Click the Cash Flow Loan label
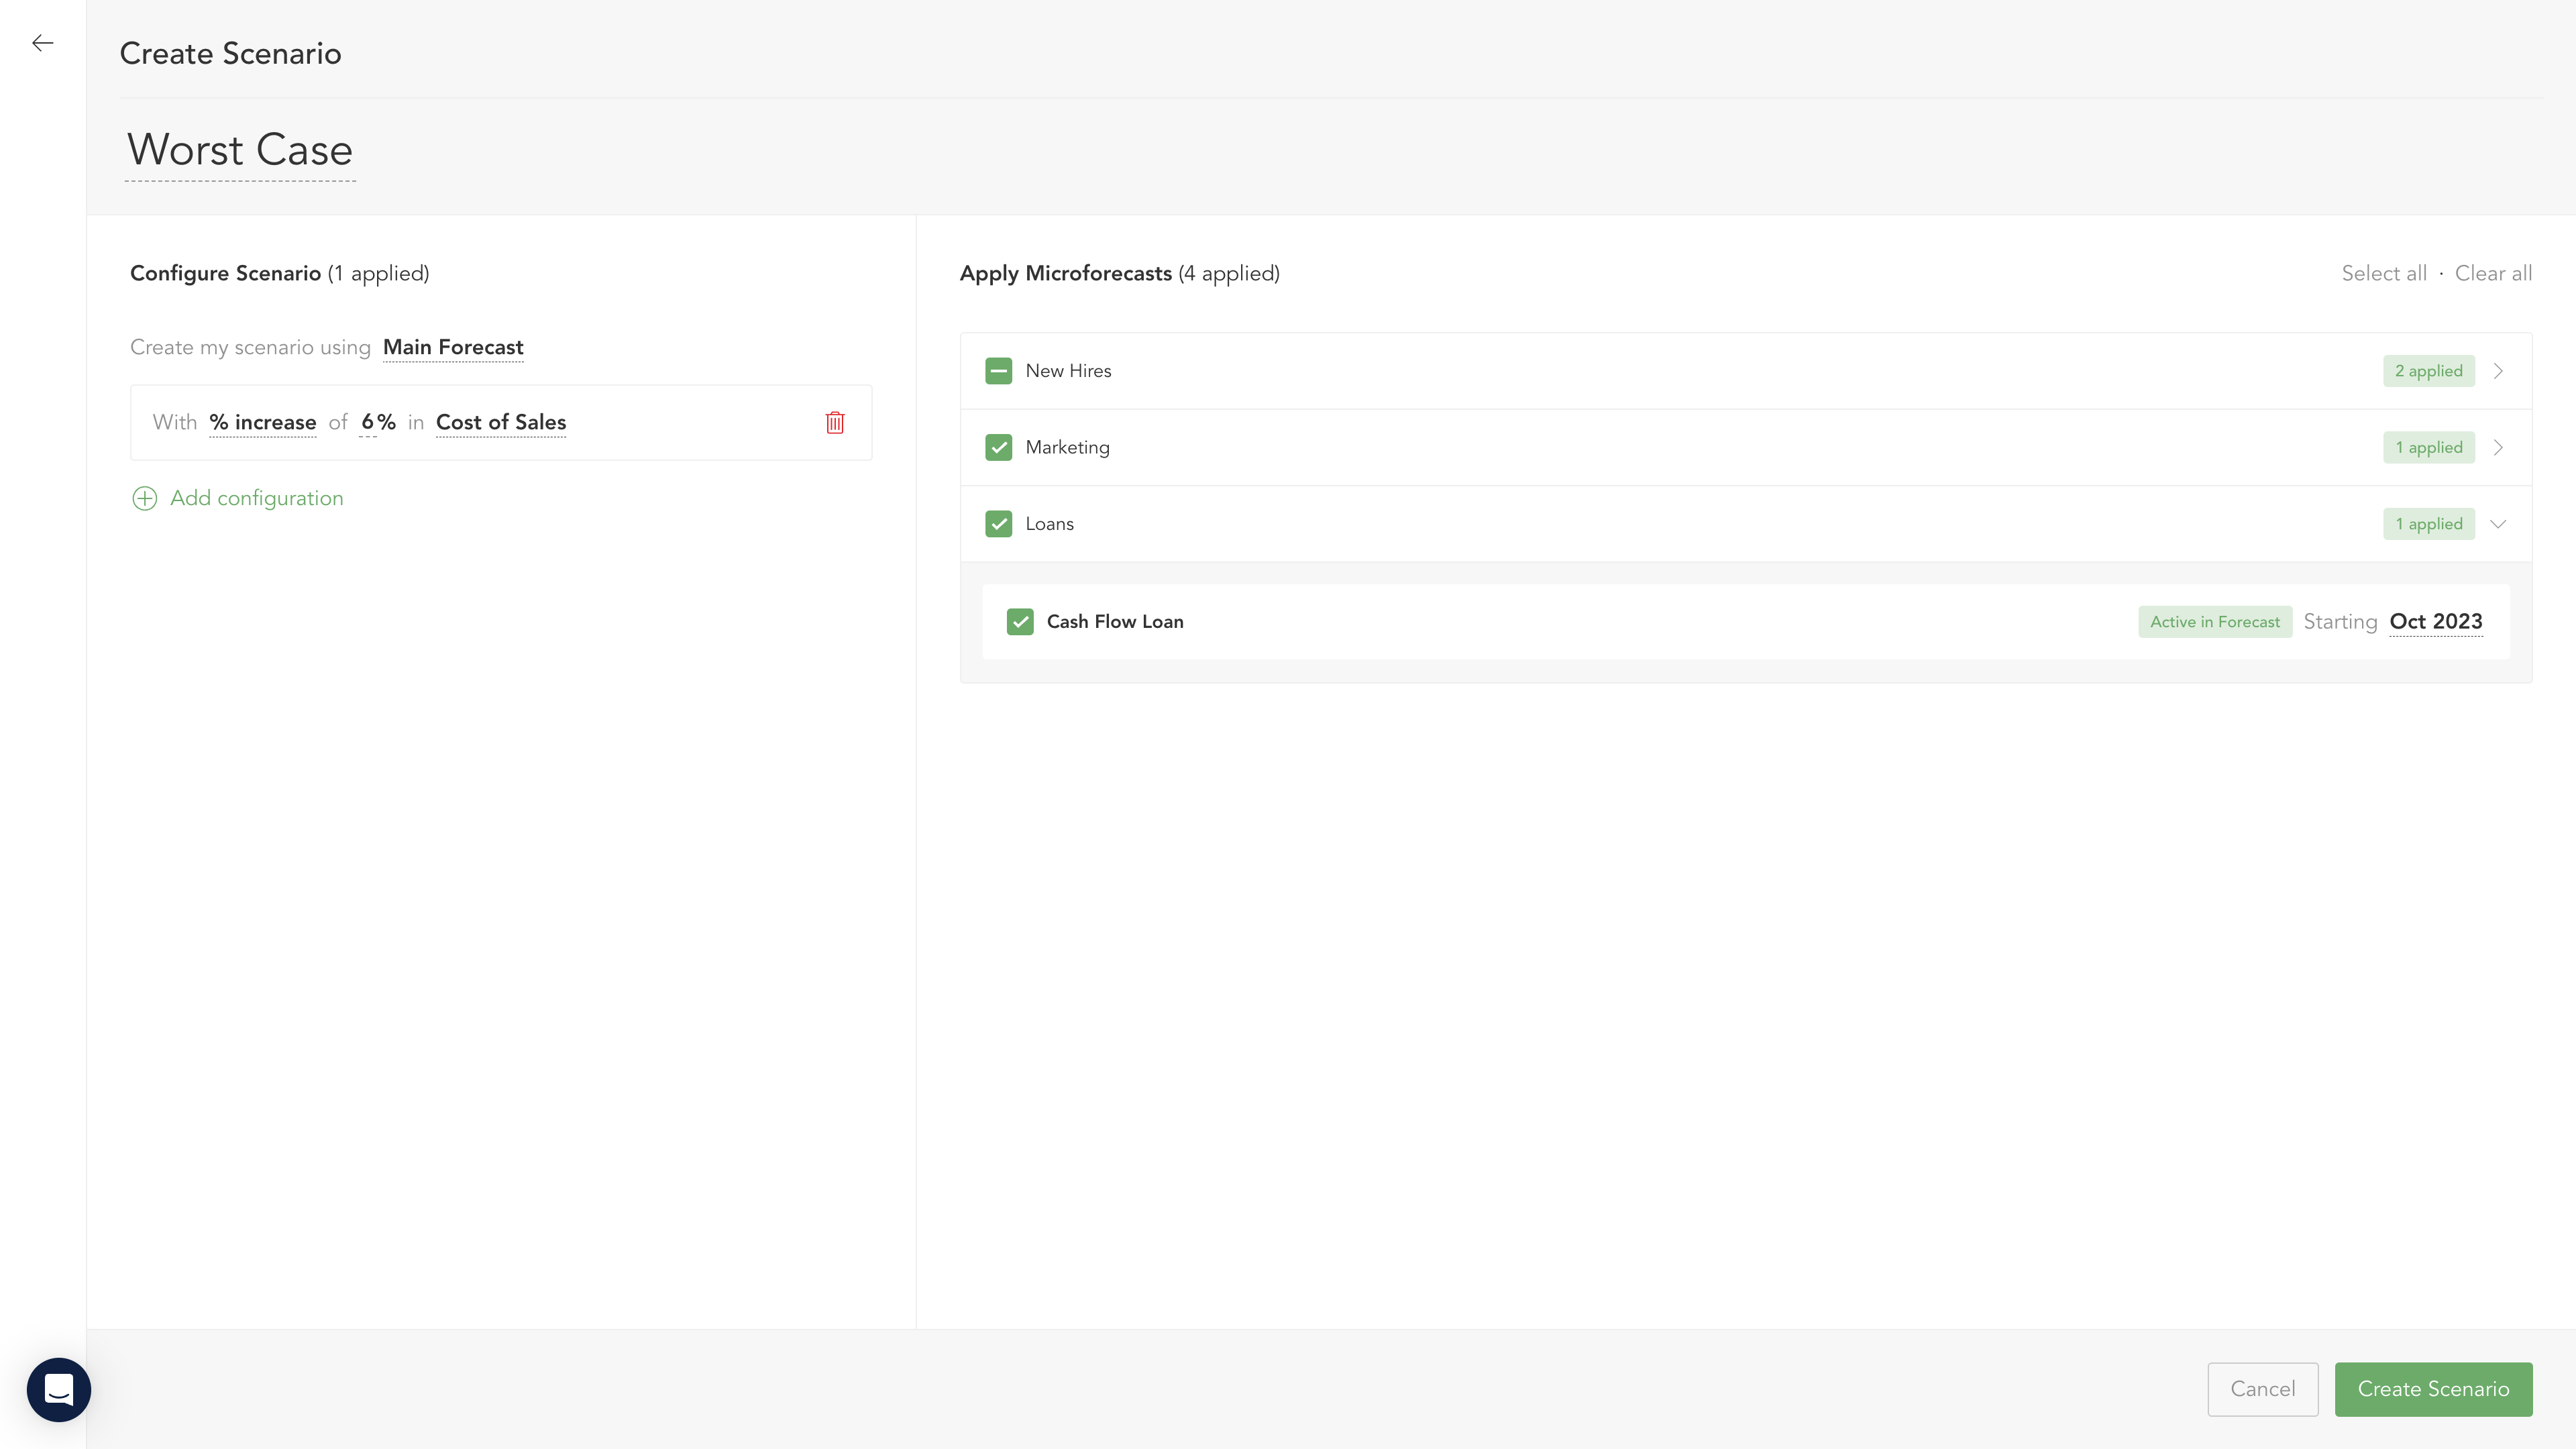 coord(1115,621)
